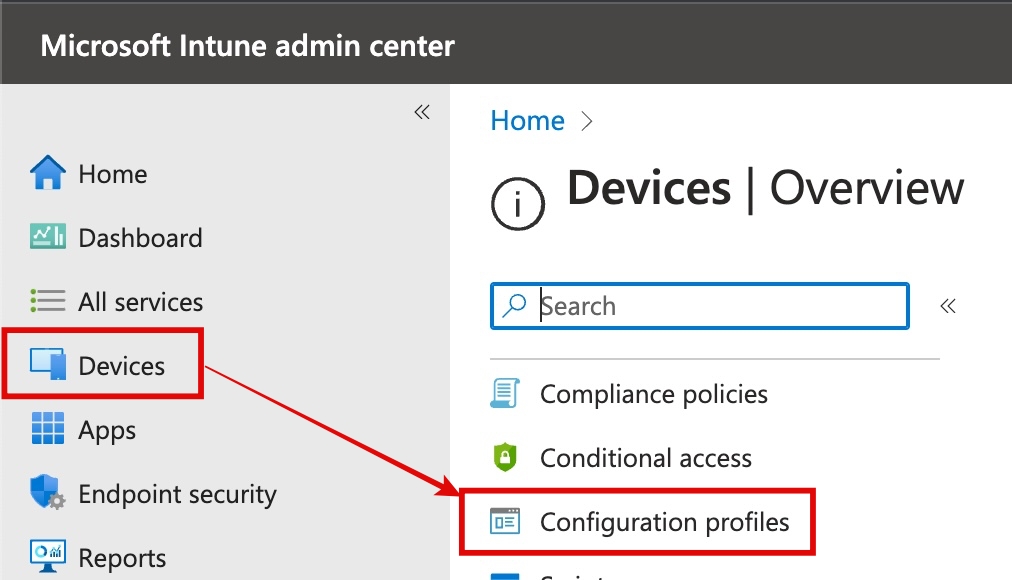
Task: Click the Configuration profiles window icon
Action: [505, 521]
